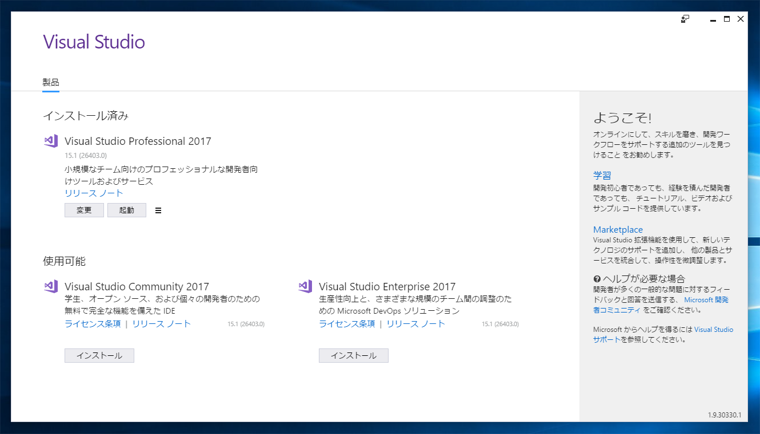Click the Visual Studio Professional 2017 logo icon

click(51, 141)
